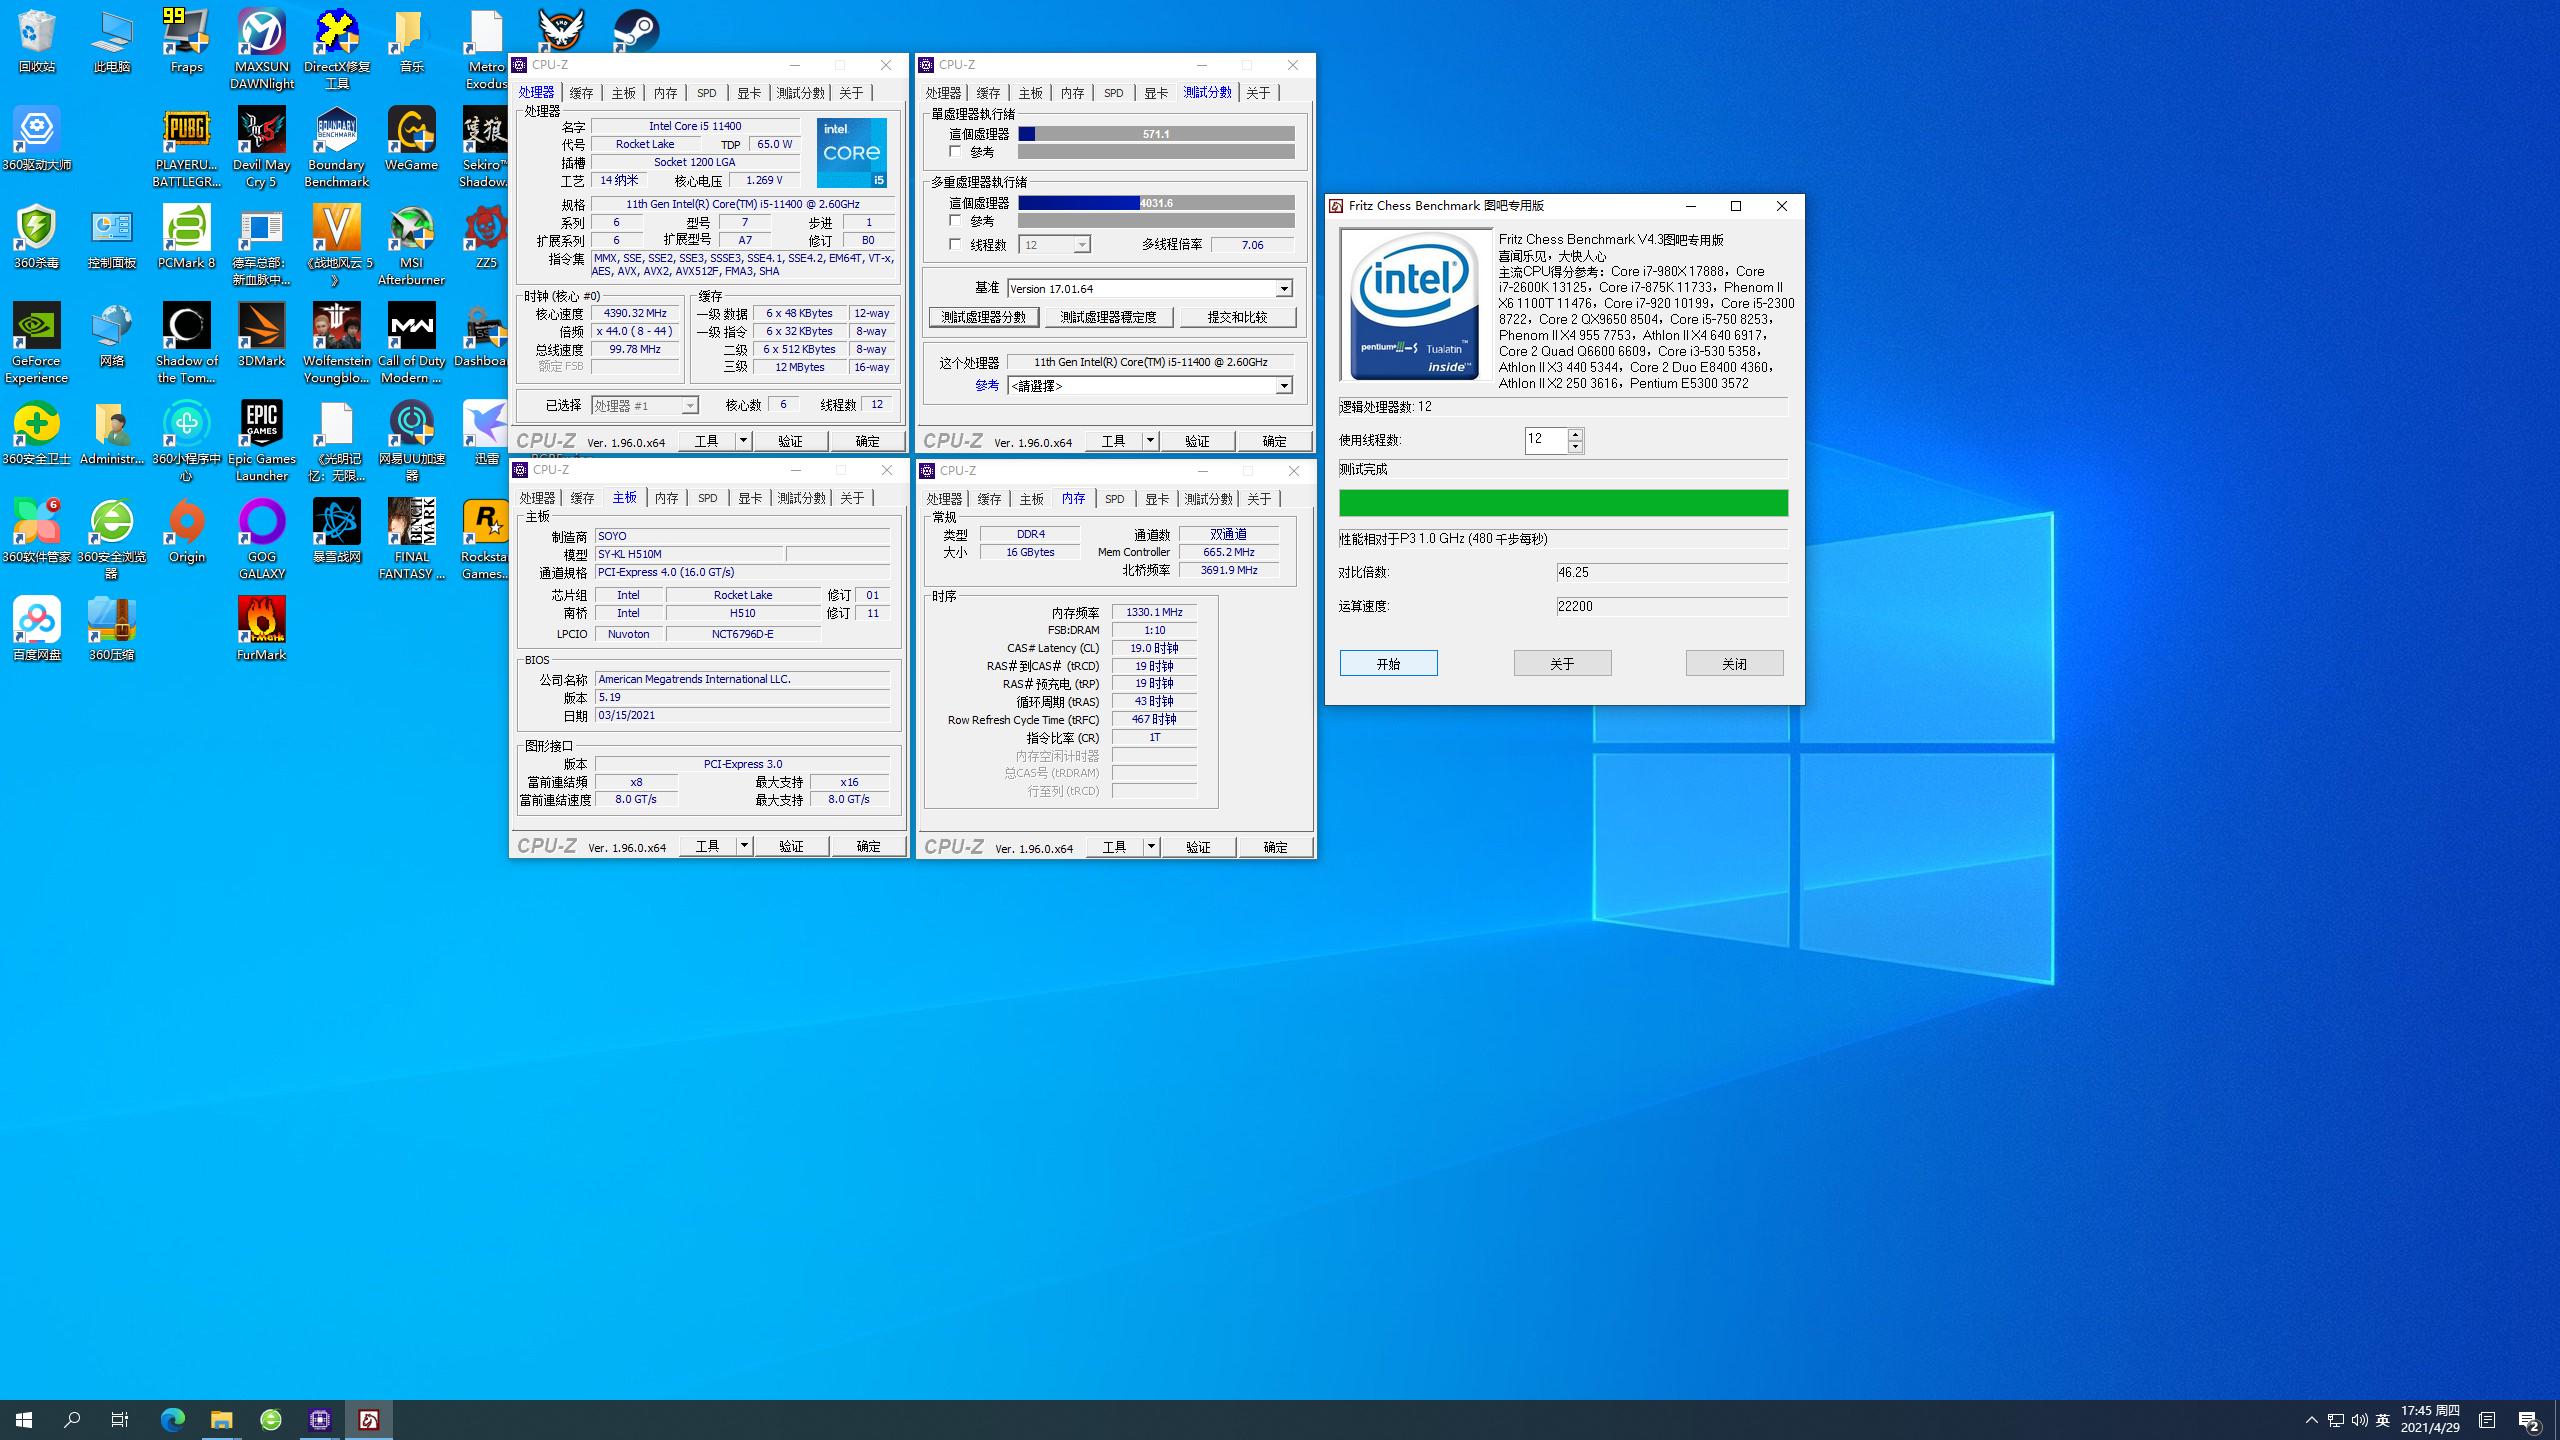Screen dimensions: 2560x1440
Task: Tick the multi-thread reference checkbox
Action: pos(955,221)
